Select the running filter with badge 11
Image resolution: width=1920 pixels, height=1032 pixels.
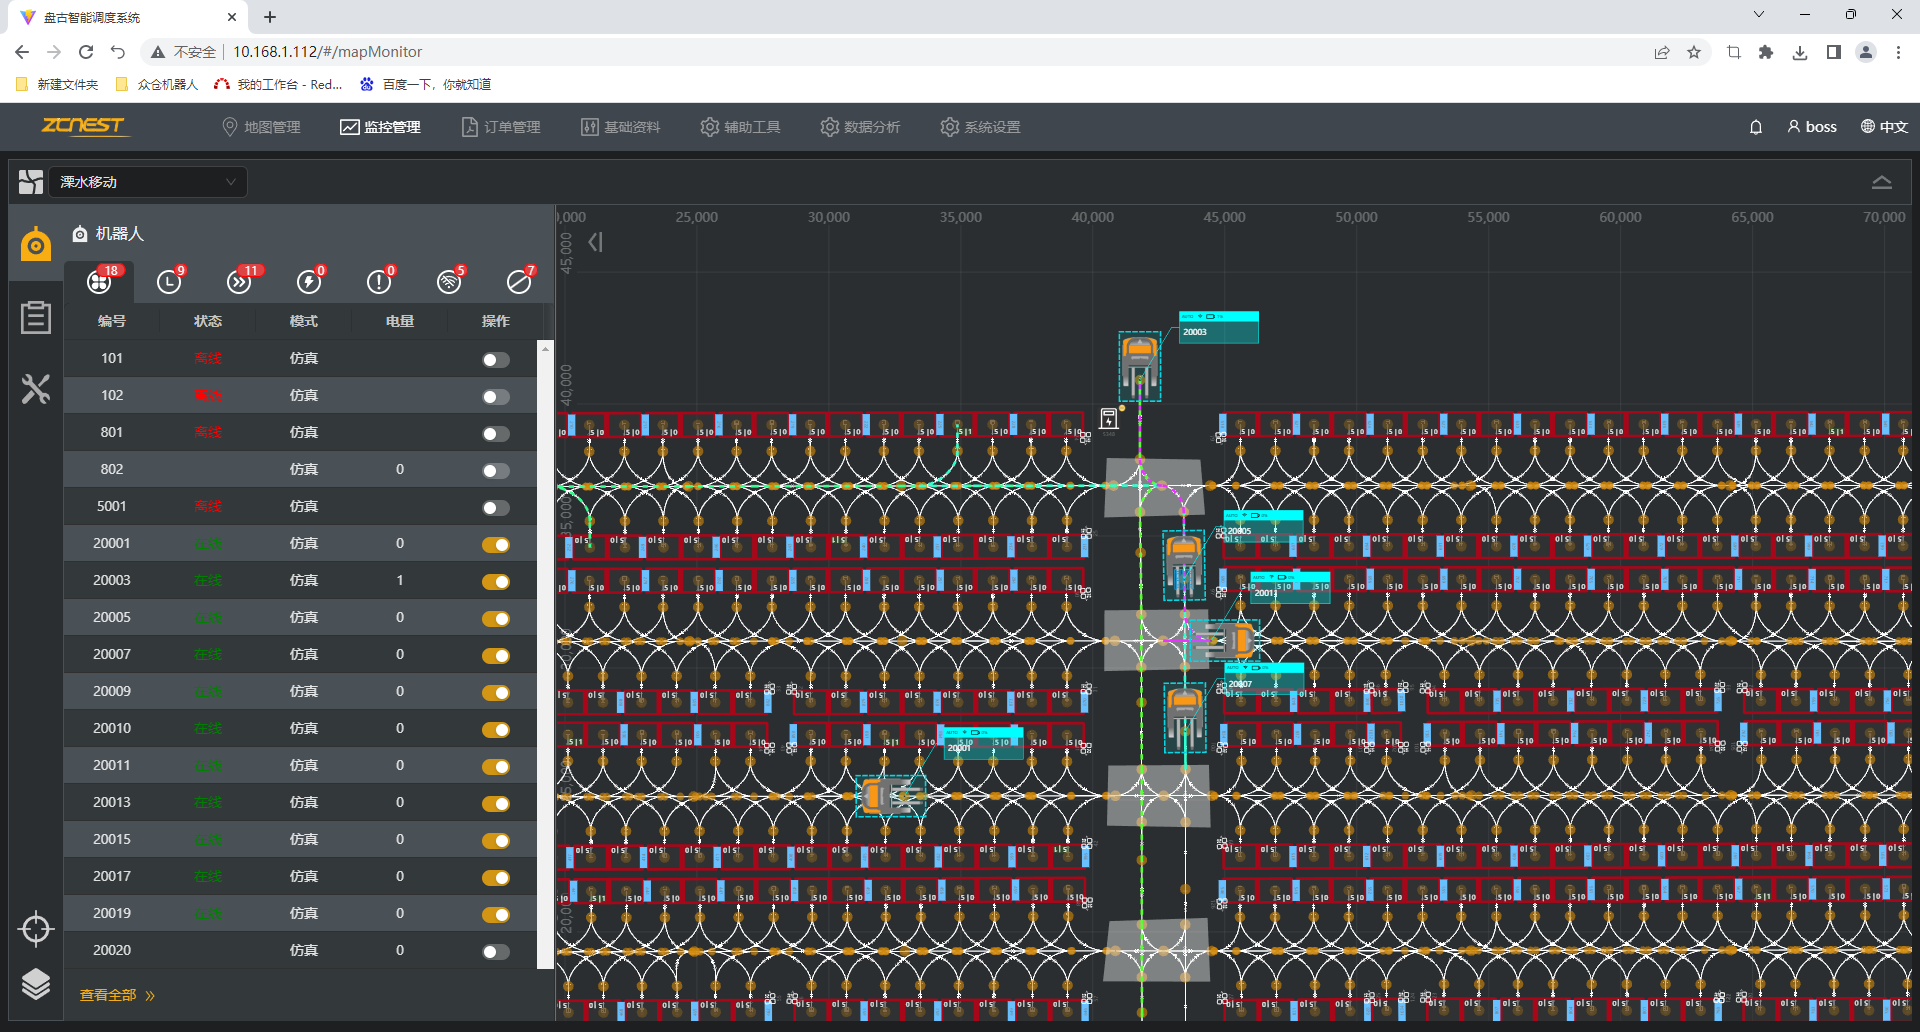click(240, 281)
